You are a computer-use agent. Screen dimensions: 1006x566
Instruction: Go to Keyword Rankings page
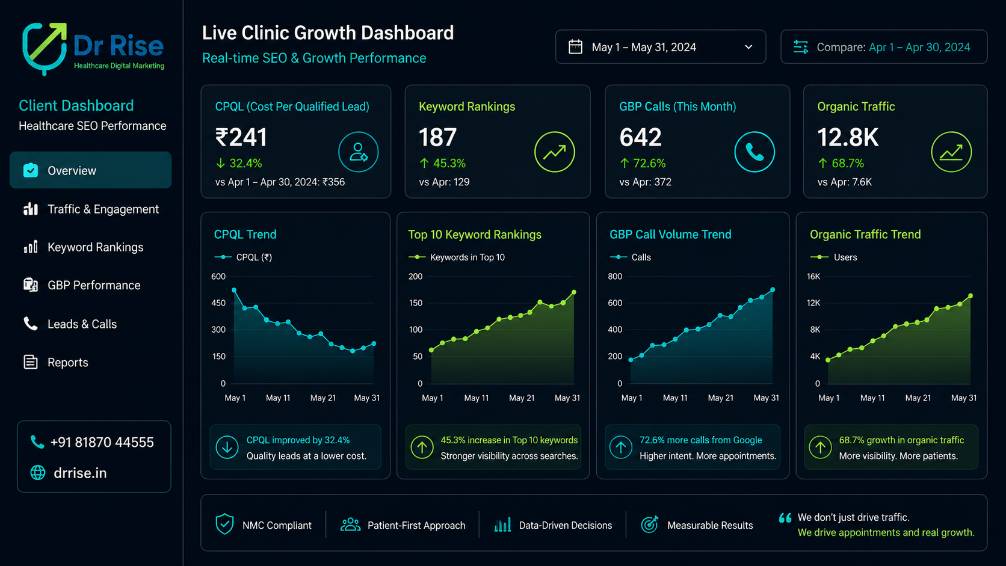(x=90, y=247)
